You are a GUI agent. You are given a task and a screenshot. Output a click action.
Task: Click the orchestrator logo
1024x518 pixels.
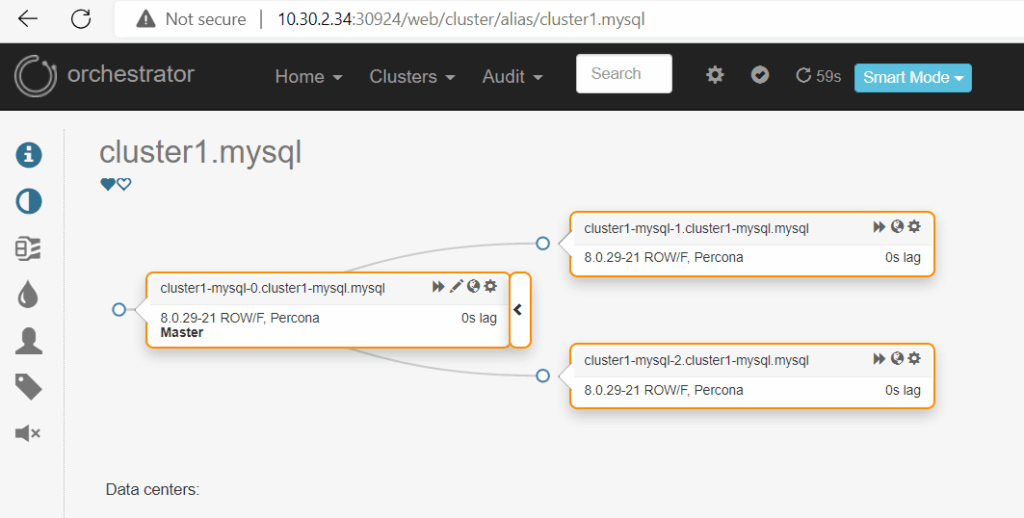pos(35,76)
